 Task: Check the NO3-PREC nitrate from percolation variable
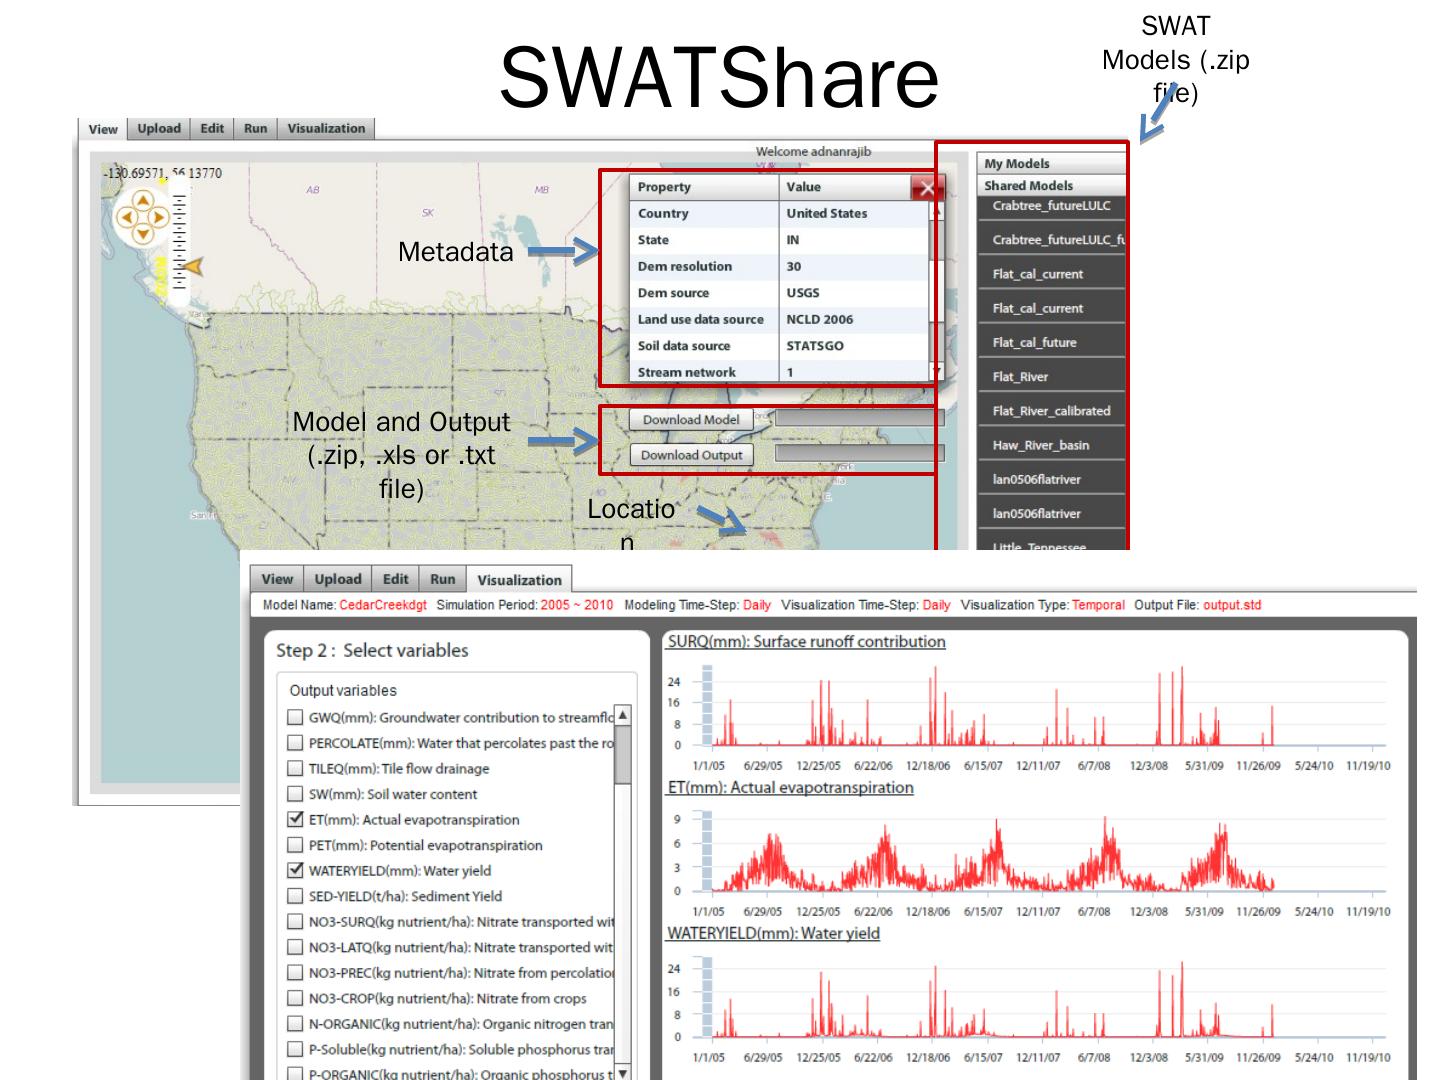tap(295, 972)
